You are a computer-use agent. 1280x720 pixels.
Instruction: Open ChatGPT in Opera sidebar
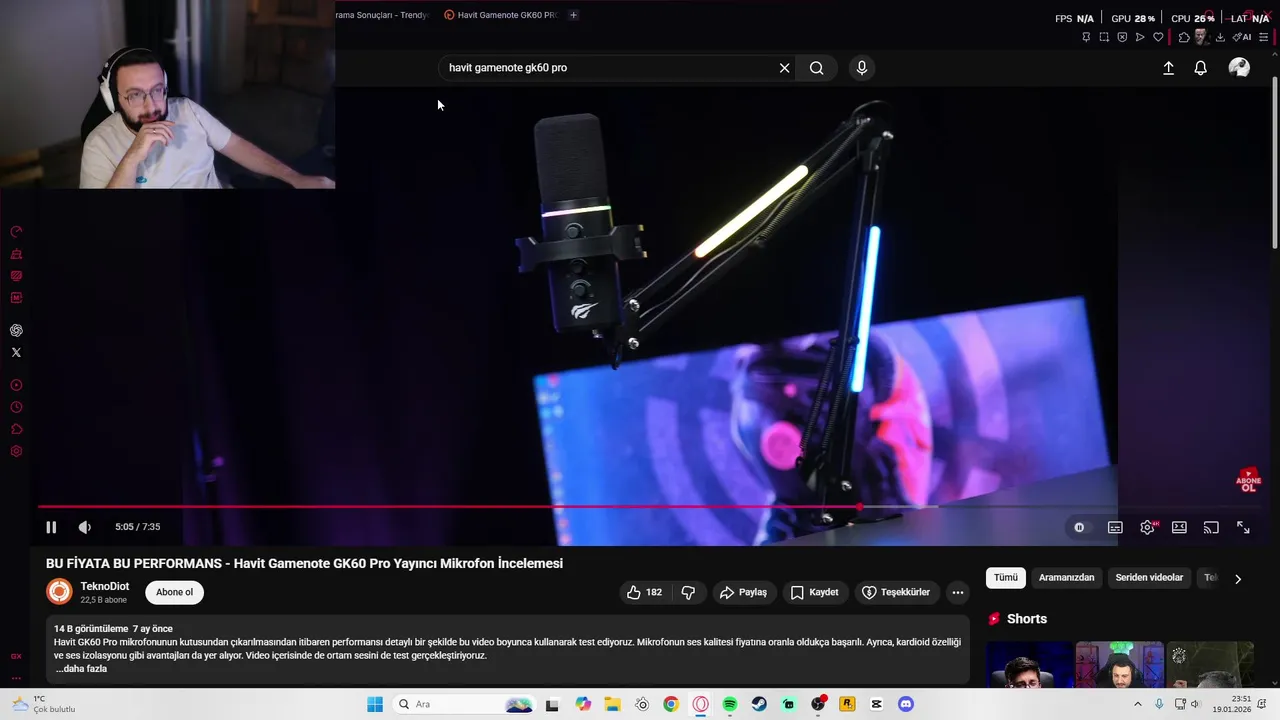click(x=16, y=330)
